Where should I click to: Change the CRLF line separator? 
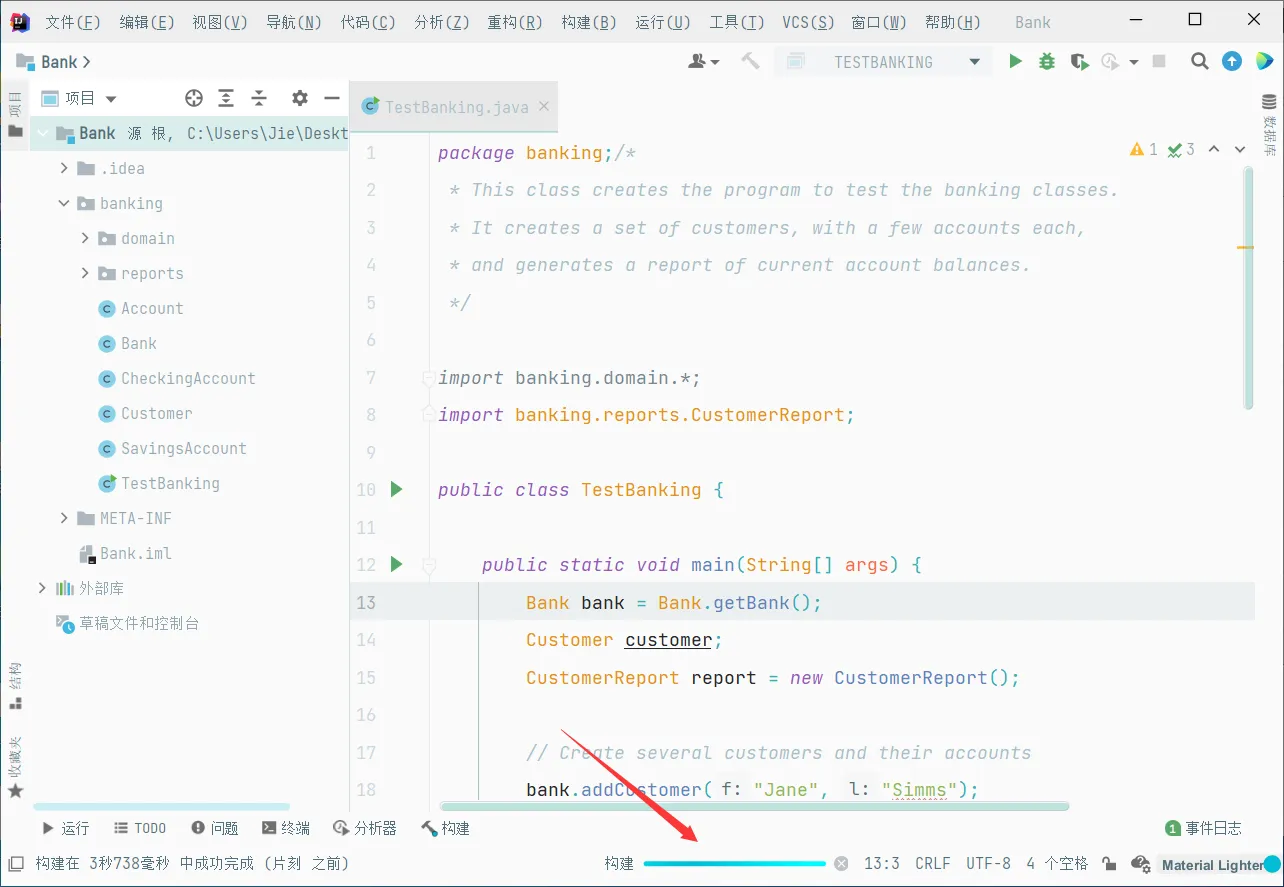click(x=932, y=863)
